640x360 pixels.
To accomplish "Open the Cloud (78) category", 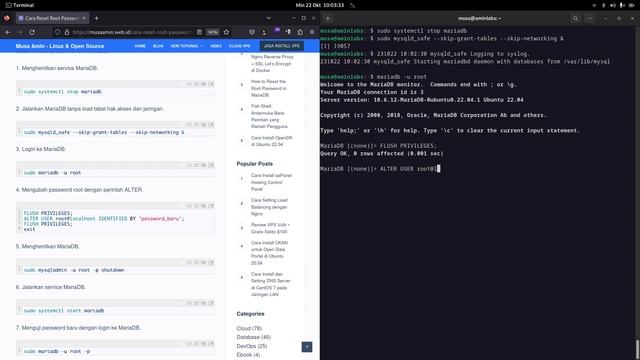I will click(x=249, y=329).
